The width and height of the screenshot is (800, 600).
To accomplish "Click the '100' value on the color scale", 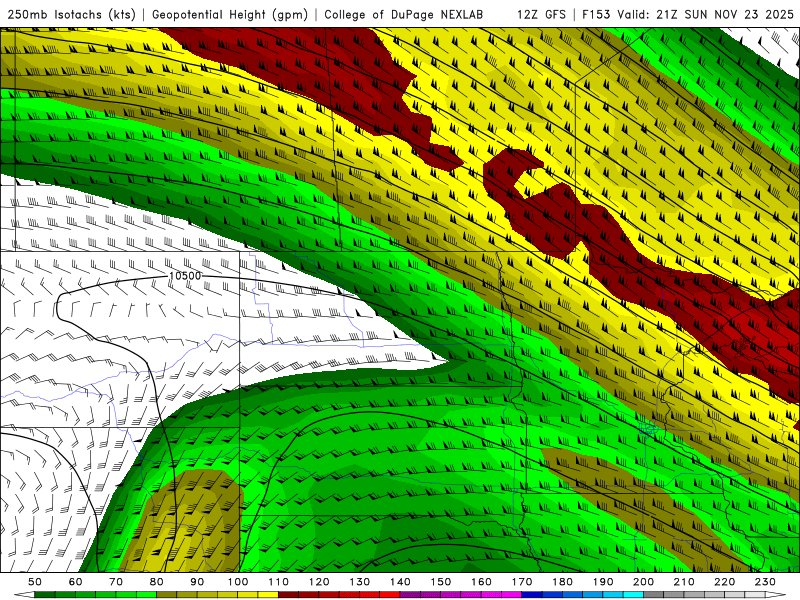I will tap(238, 582).
